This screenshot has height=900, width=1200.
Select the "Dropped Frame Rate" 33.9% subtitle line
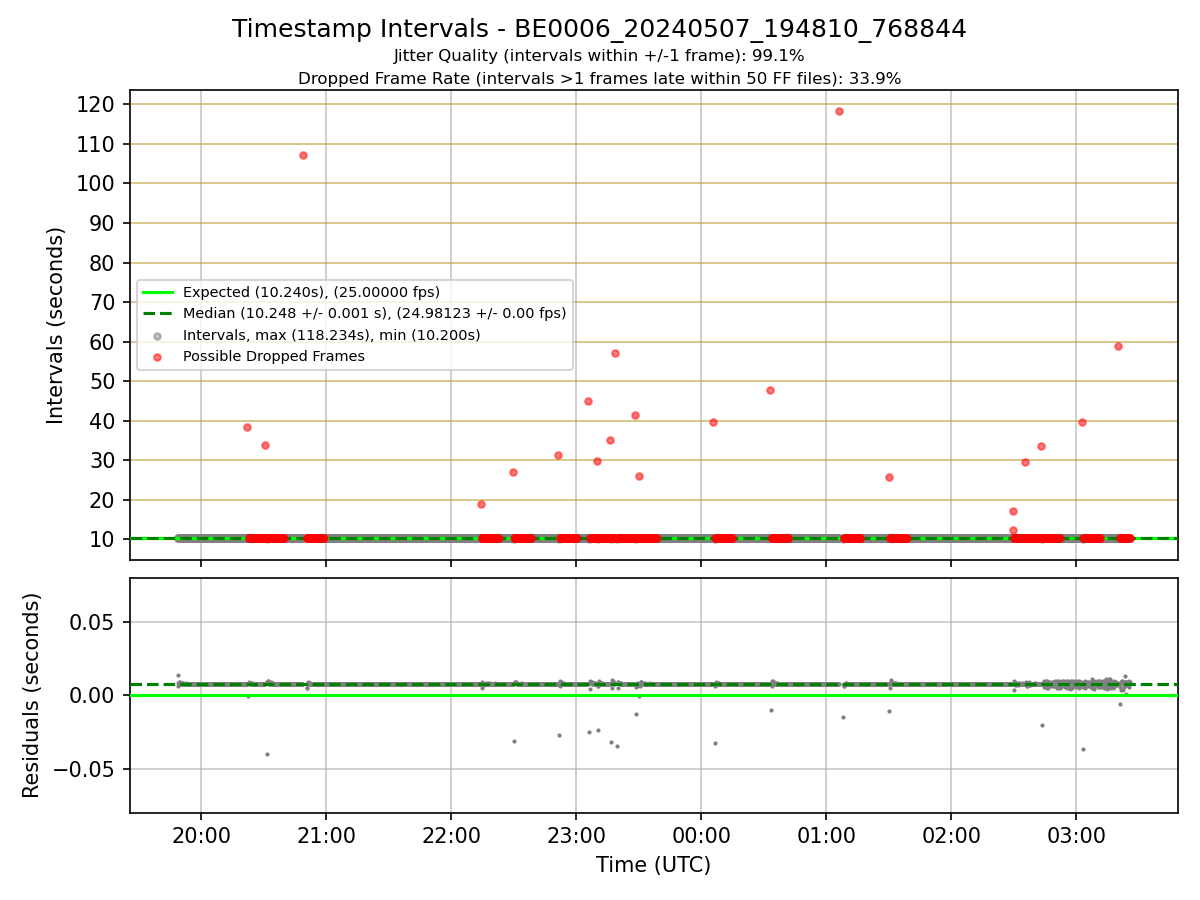pyautogui.click(x=599, y=79)
